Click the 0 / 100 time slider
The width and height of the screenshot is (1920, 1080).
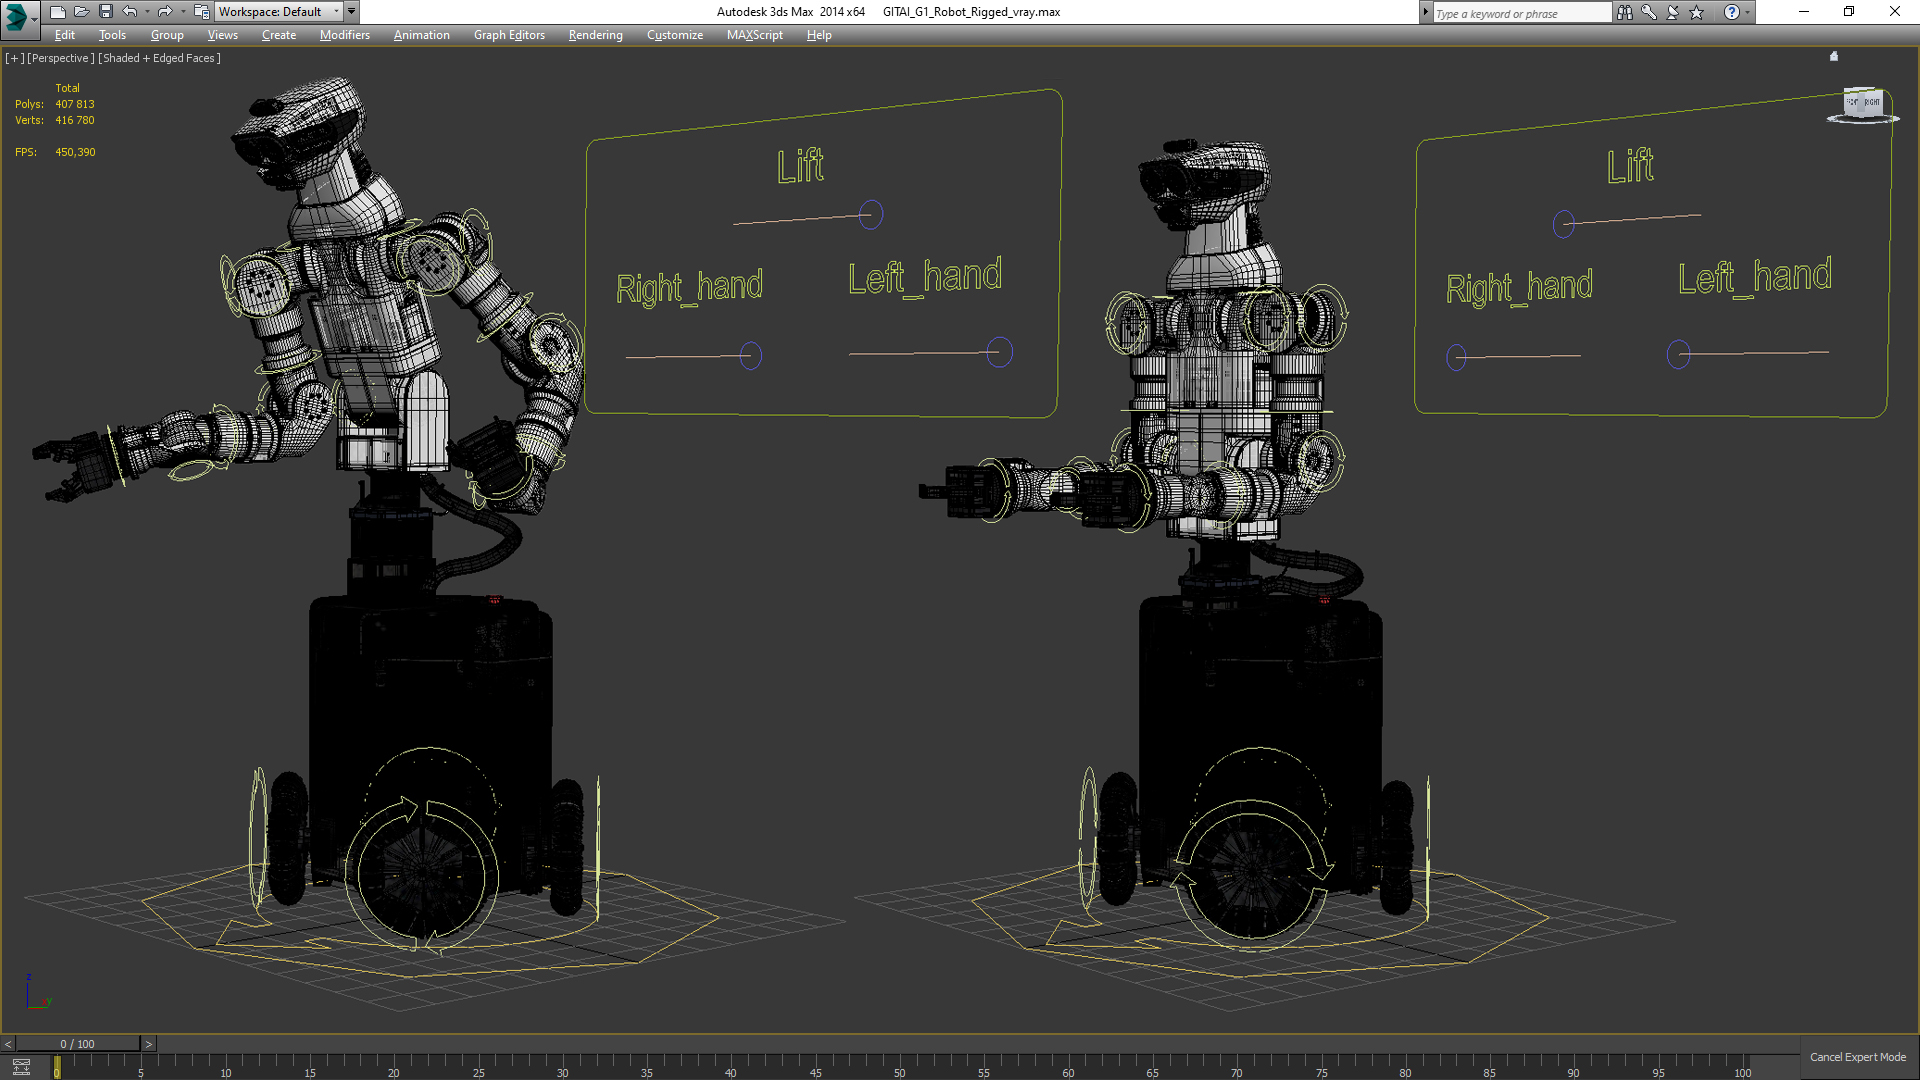pos(77,1044)
